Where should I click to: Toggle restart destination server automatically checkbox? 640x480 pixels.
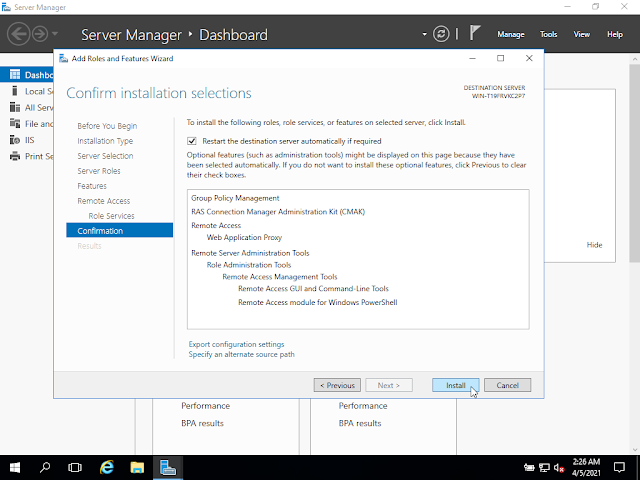pos(191,141)
